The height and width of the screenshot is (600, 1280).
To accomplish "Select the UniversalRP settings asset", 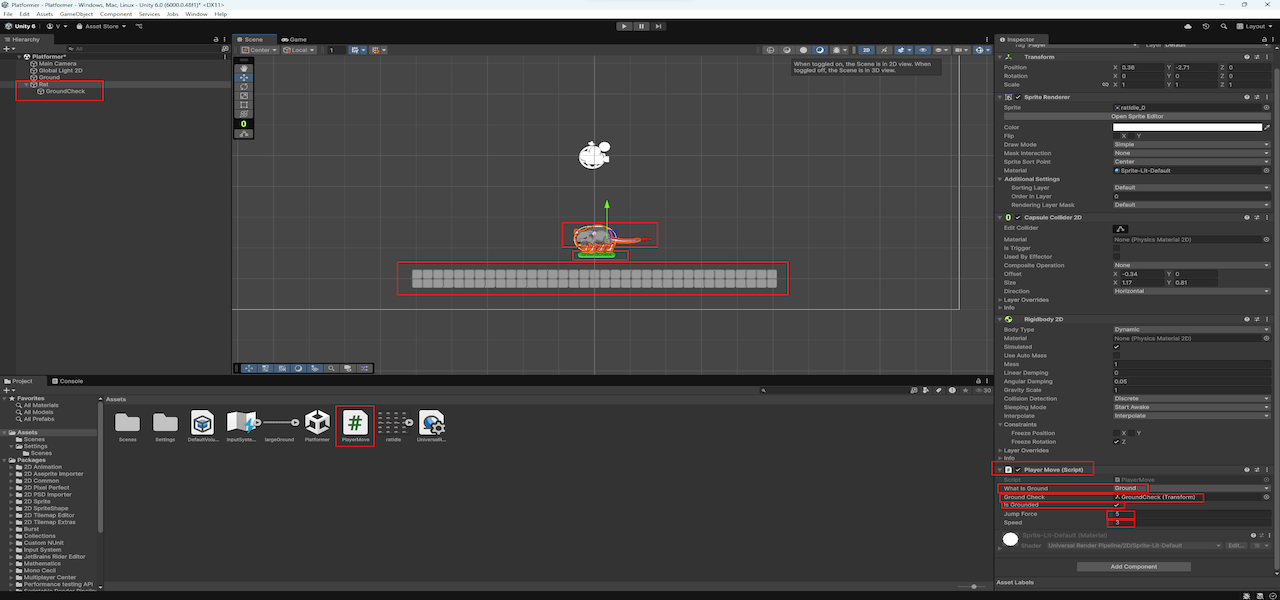I will point(431,426).
